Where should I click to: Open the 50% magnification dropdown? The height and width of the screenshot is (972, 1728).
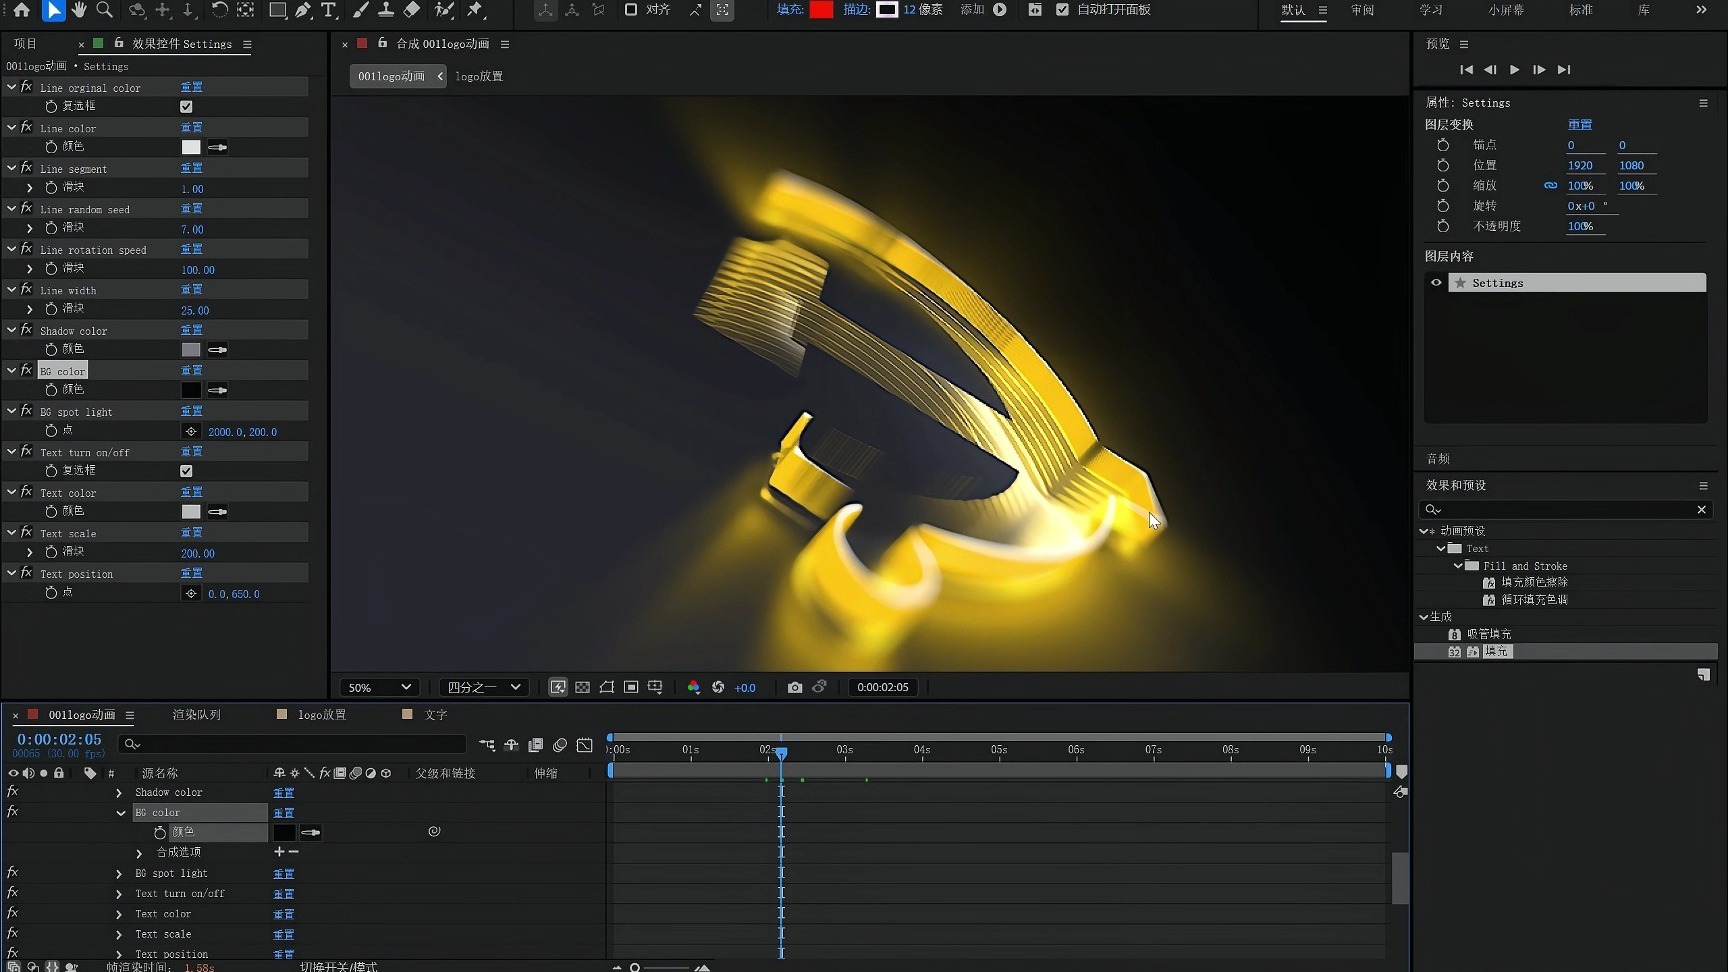[378, 687]
